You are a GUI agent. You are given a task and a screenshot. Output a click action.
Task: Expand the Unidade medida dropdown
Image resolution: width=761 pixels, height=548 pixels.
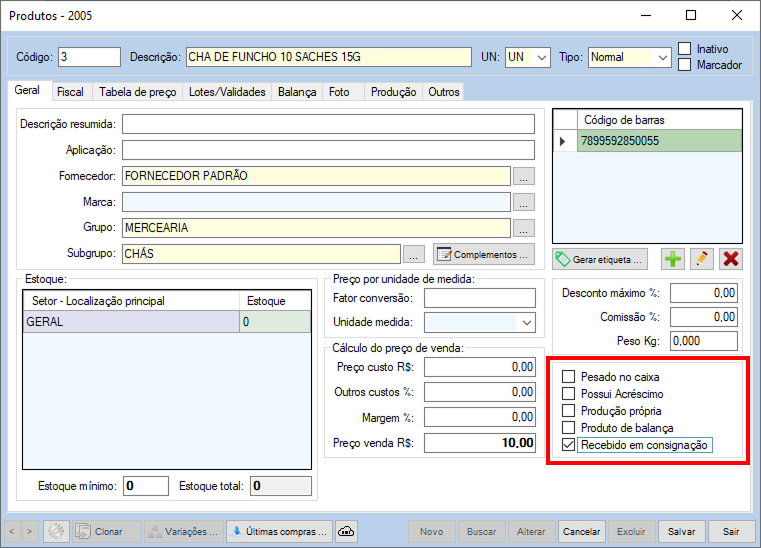click(x=527, y=322)
